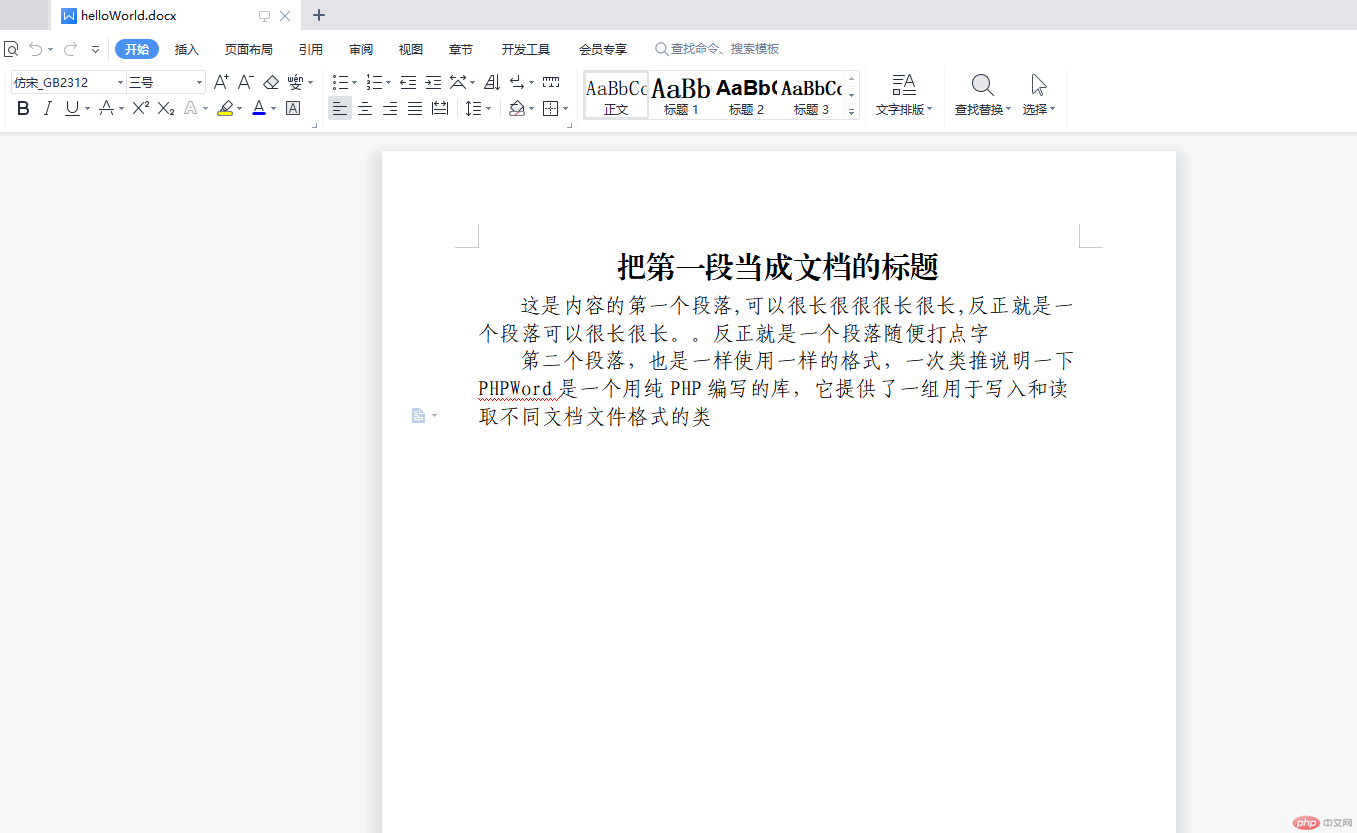
Task: Switch to the 插入 tab
Action: coord(187,49)
